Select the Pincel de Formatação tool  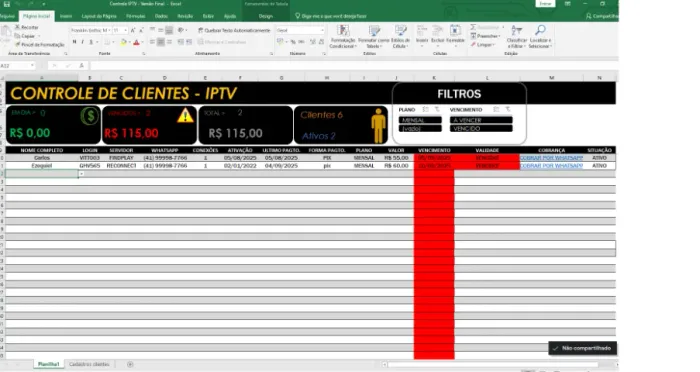click(40, 45)
